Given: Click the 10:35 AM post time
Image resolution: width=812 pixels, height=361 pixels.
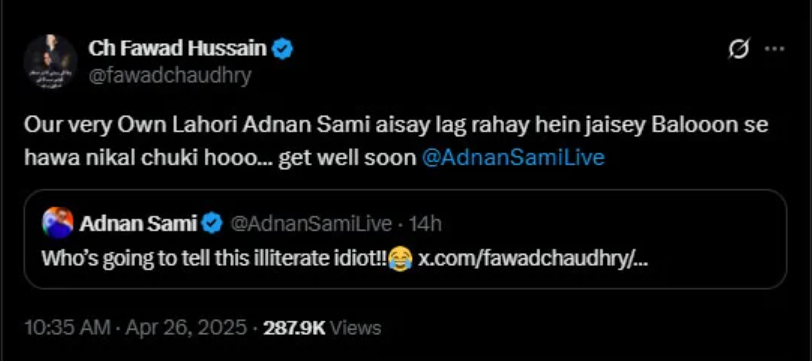Looking at the screenshot, I should (67, 328).
